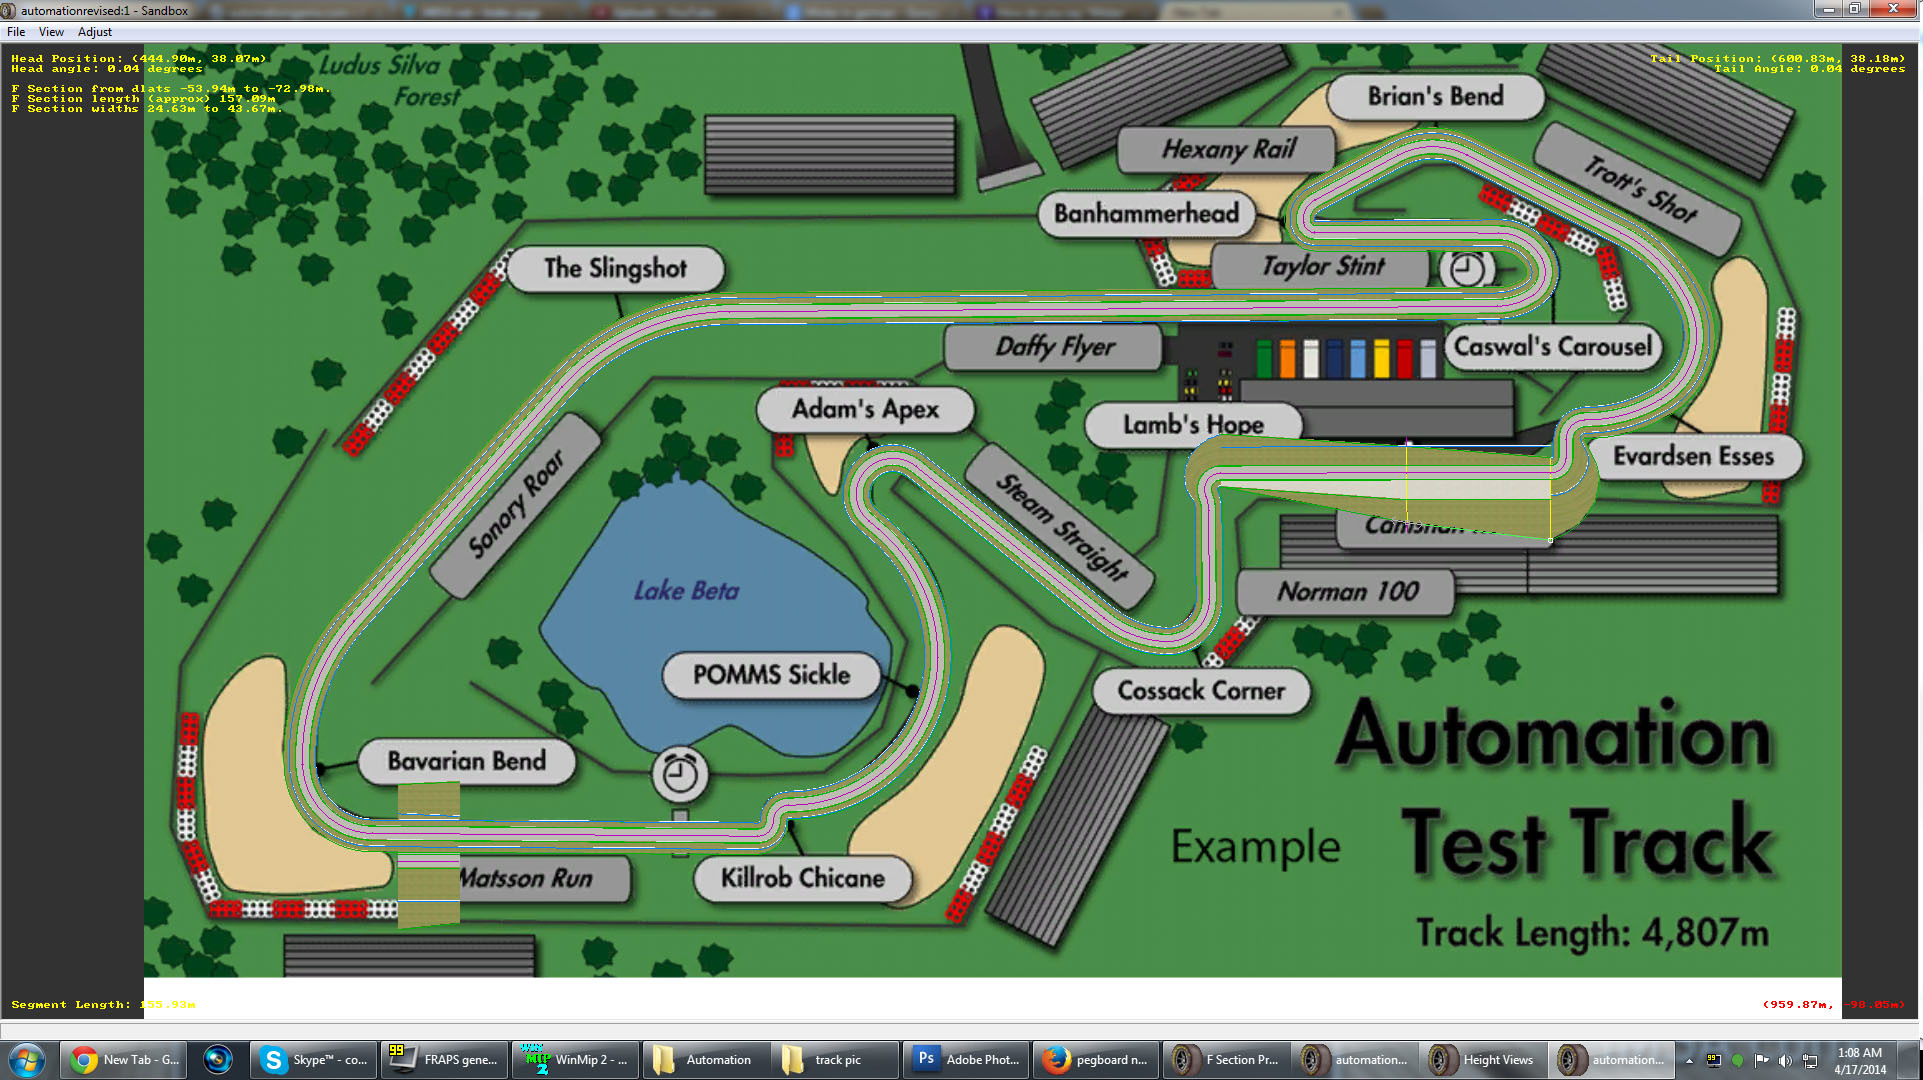Switch to F Section Pr... window
Image resolution: width=1923 pixels, height=1080 pixels.
point(1226,1060)
